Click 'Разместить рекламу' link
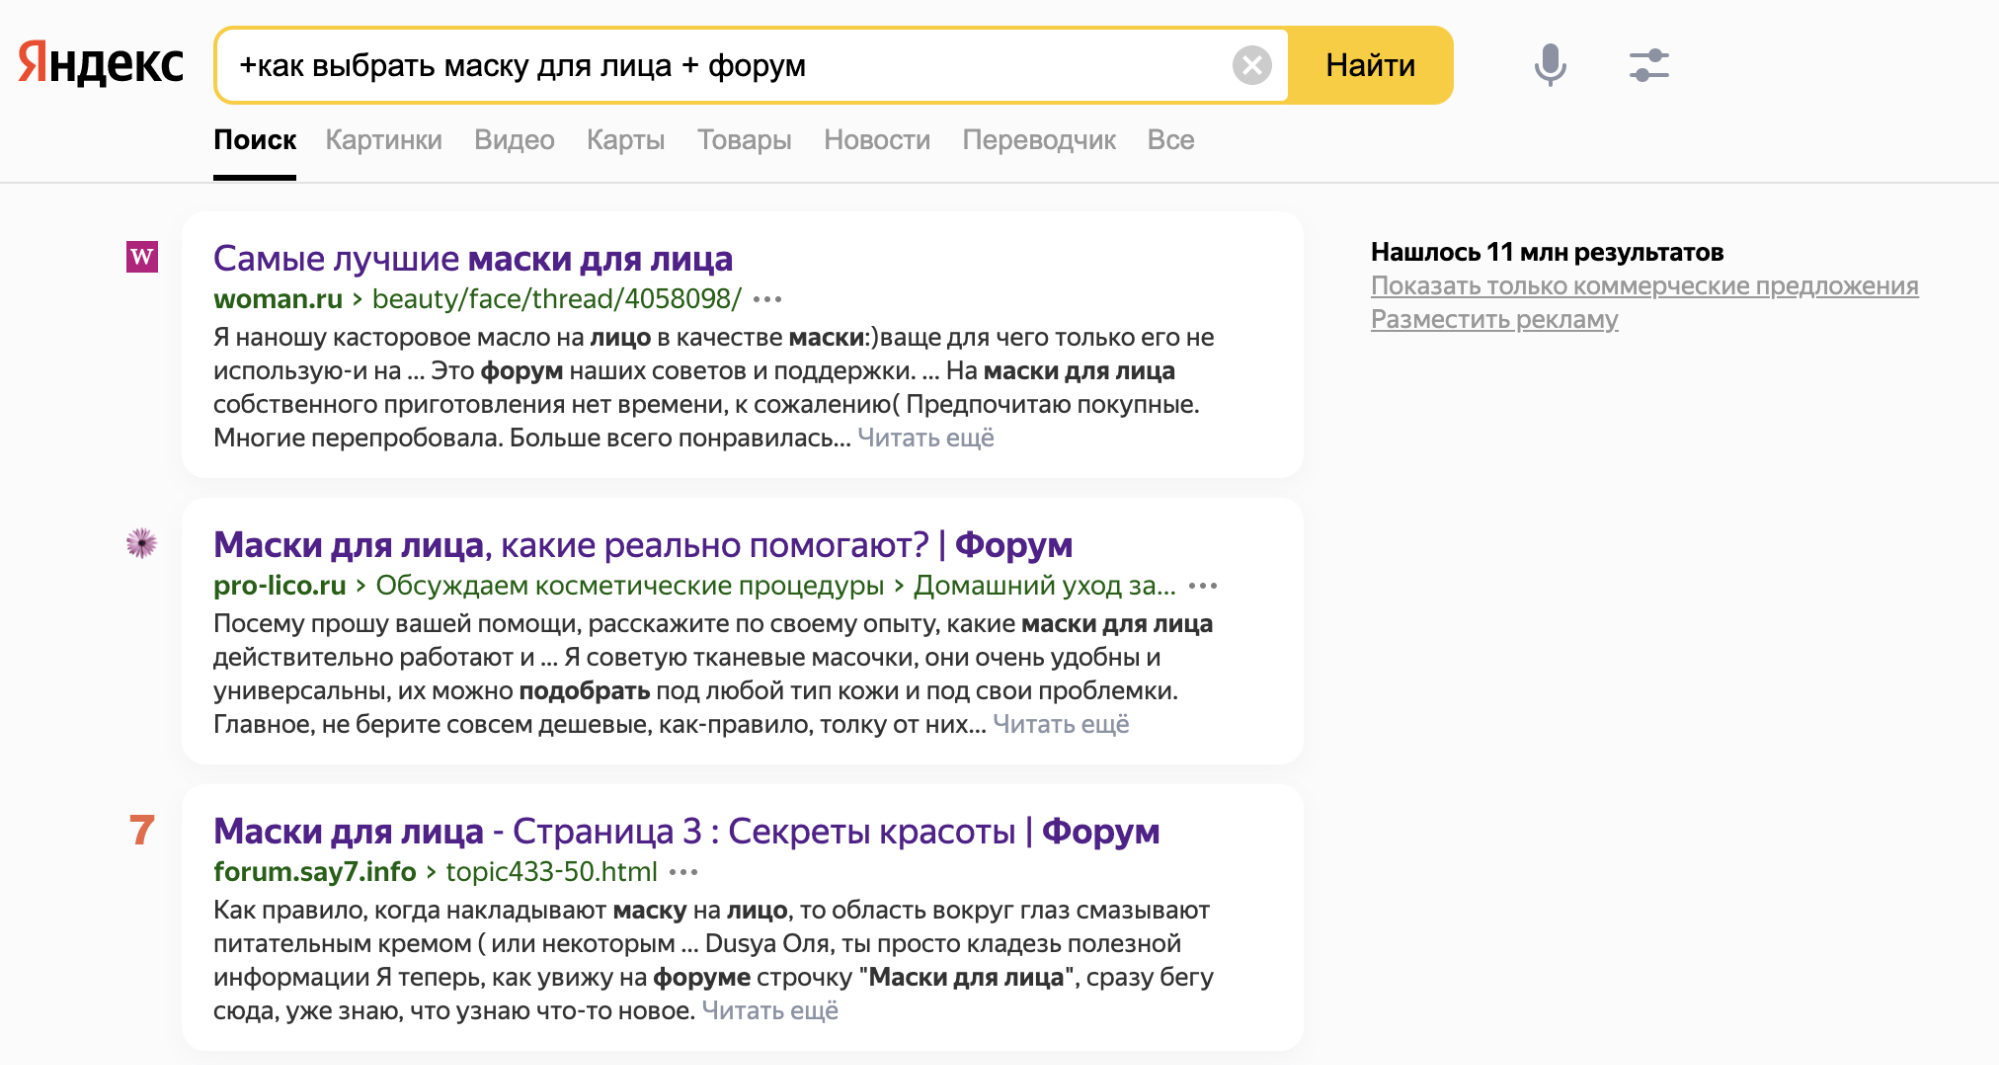Viewport: 1999px width, 1065px height. click(x=1494, y=320)
